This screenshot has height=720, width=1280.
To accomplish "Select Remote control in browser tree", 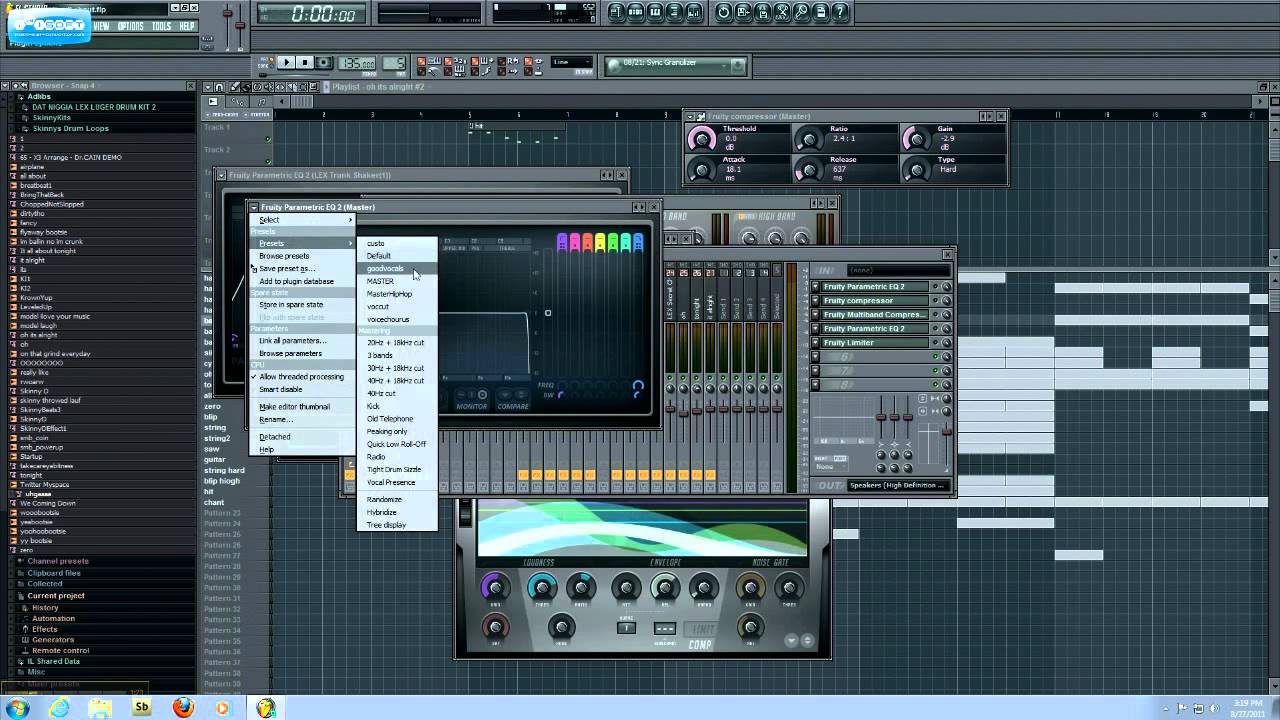I will [60, 651].
